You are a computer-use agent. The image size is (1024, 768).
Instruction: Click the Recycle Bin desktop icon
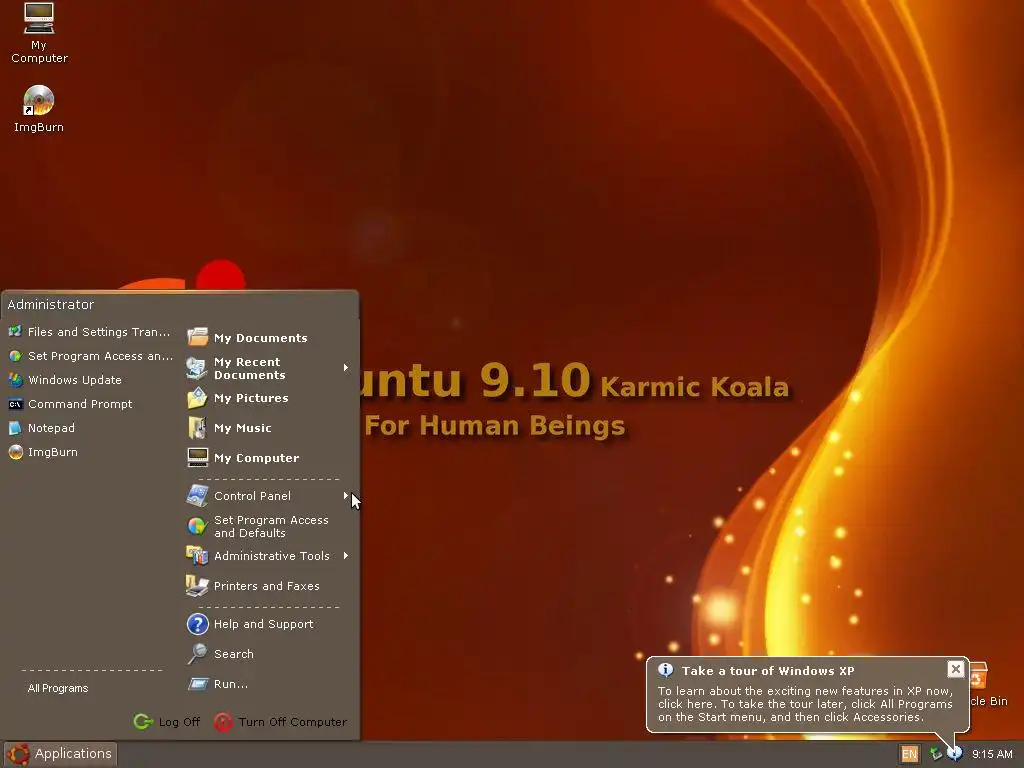(x=978, y=677)
